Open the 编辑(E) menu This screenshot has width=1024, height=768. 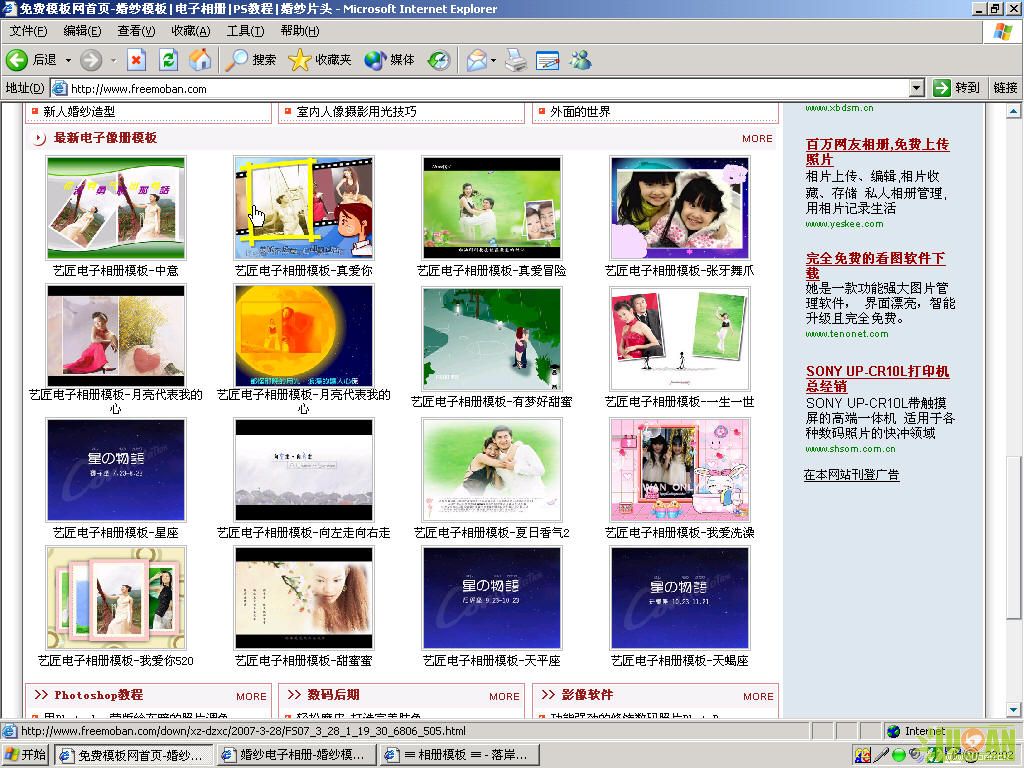click(82, 31)
